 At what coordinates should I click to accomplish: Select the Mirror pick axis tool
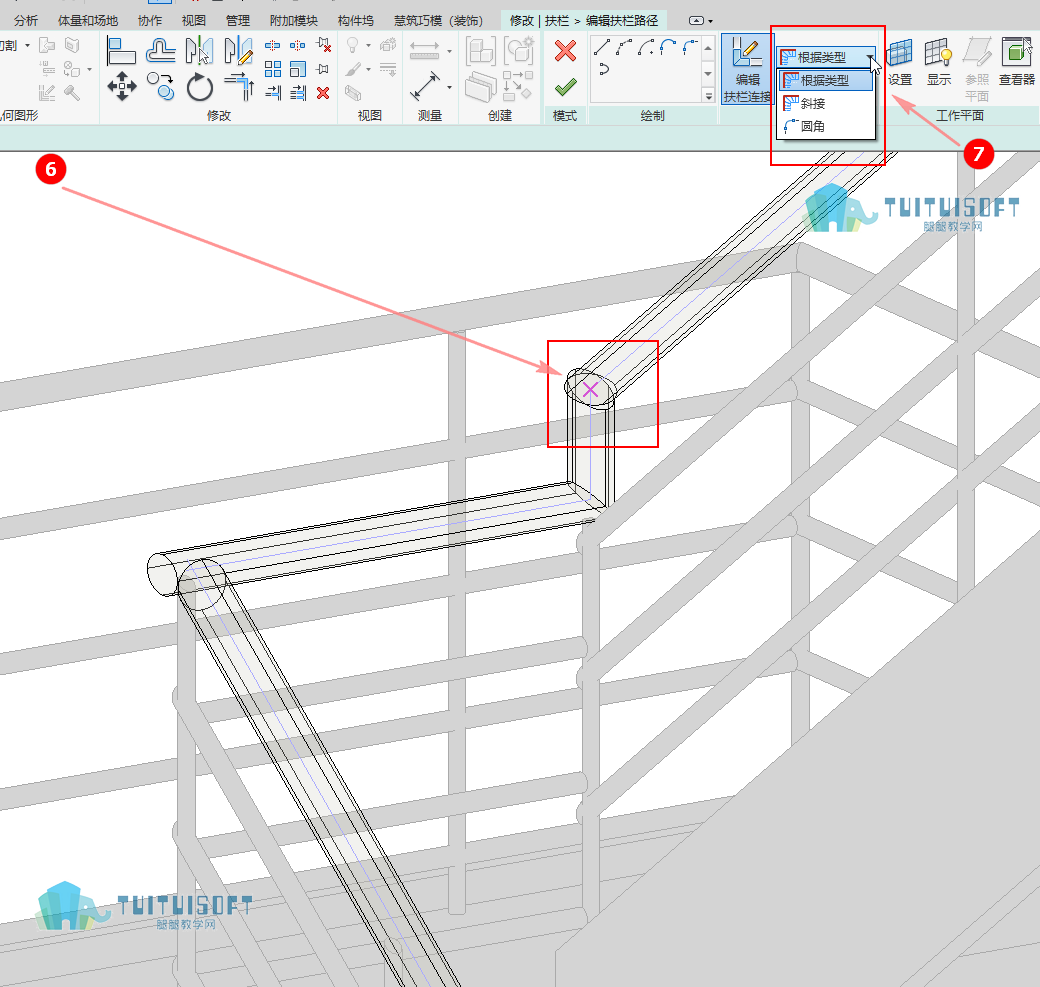[200, 51]
